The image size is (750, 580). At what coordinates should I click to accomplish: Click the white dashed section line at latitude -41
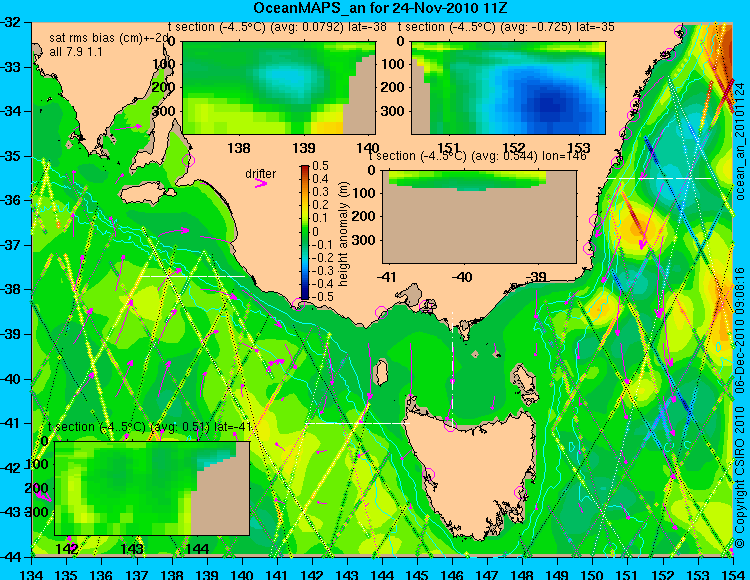pyautogui.click(x=357, y=423)
